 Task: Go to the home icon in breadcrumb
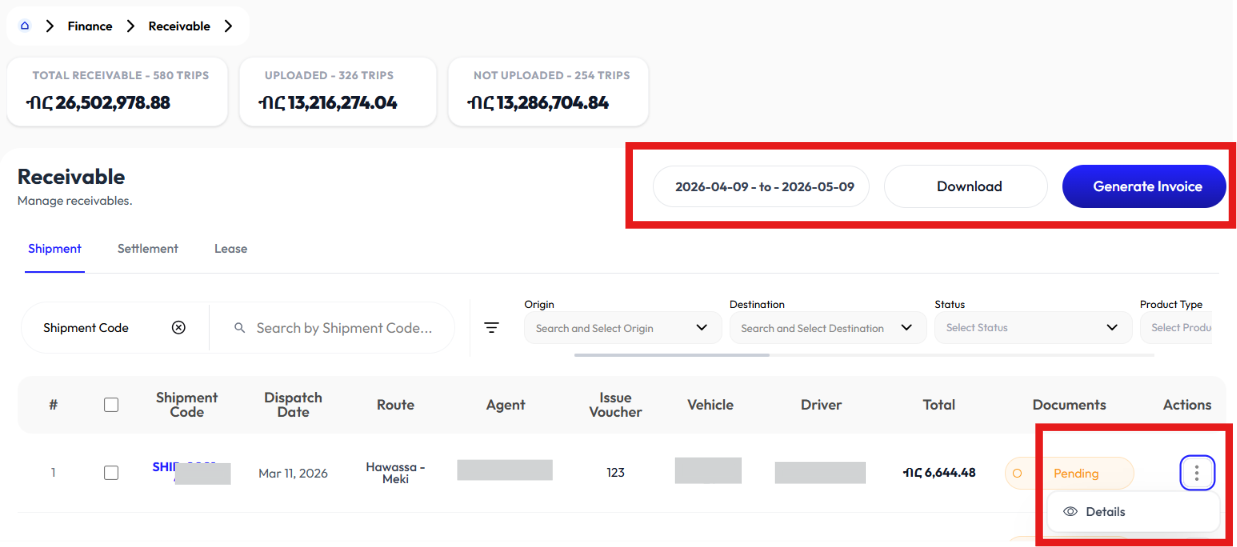tap(25, 26)
